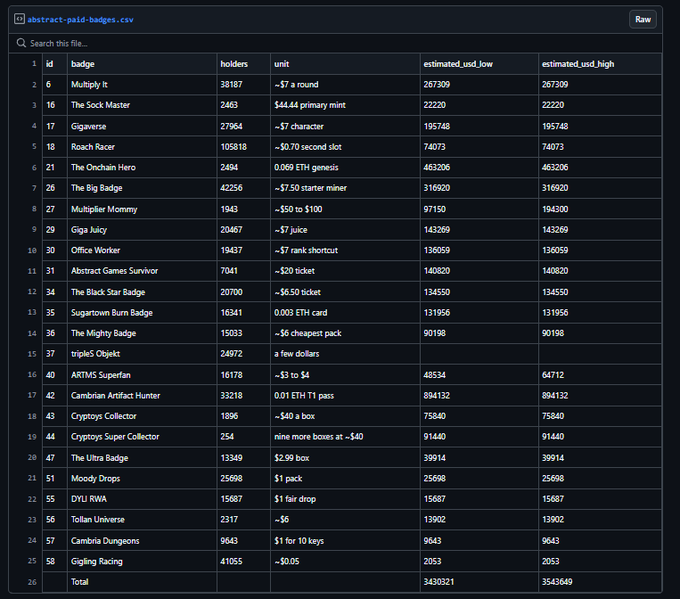Click the unit cell '~$50 to $100'
The width and height of the screenshot is (680, 599).
click(x=345, y=209)
